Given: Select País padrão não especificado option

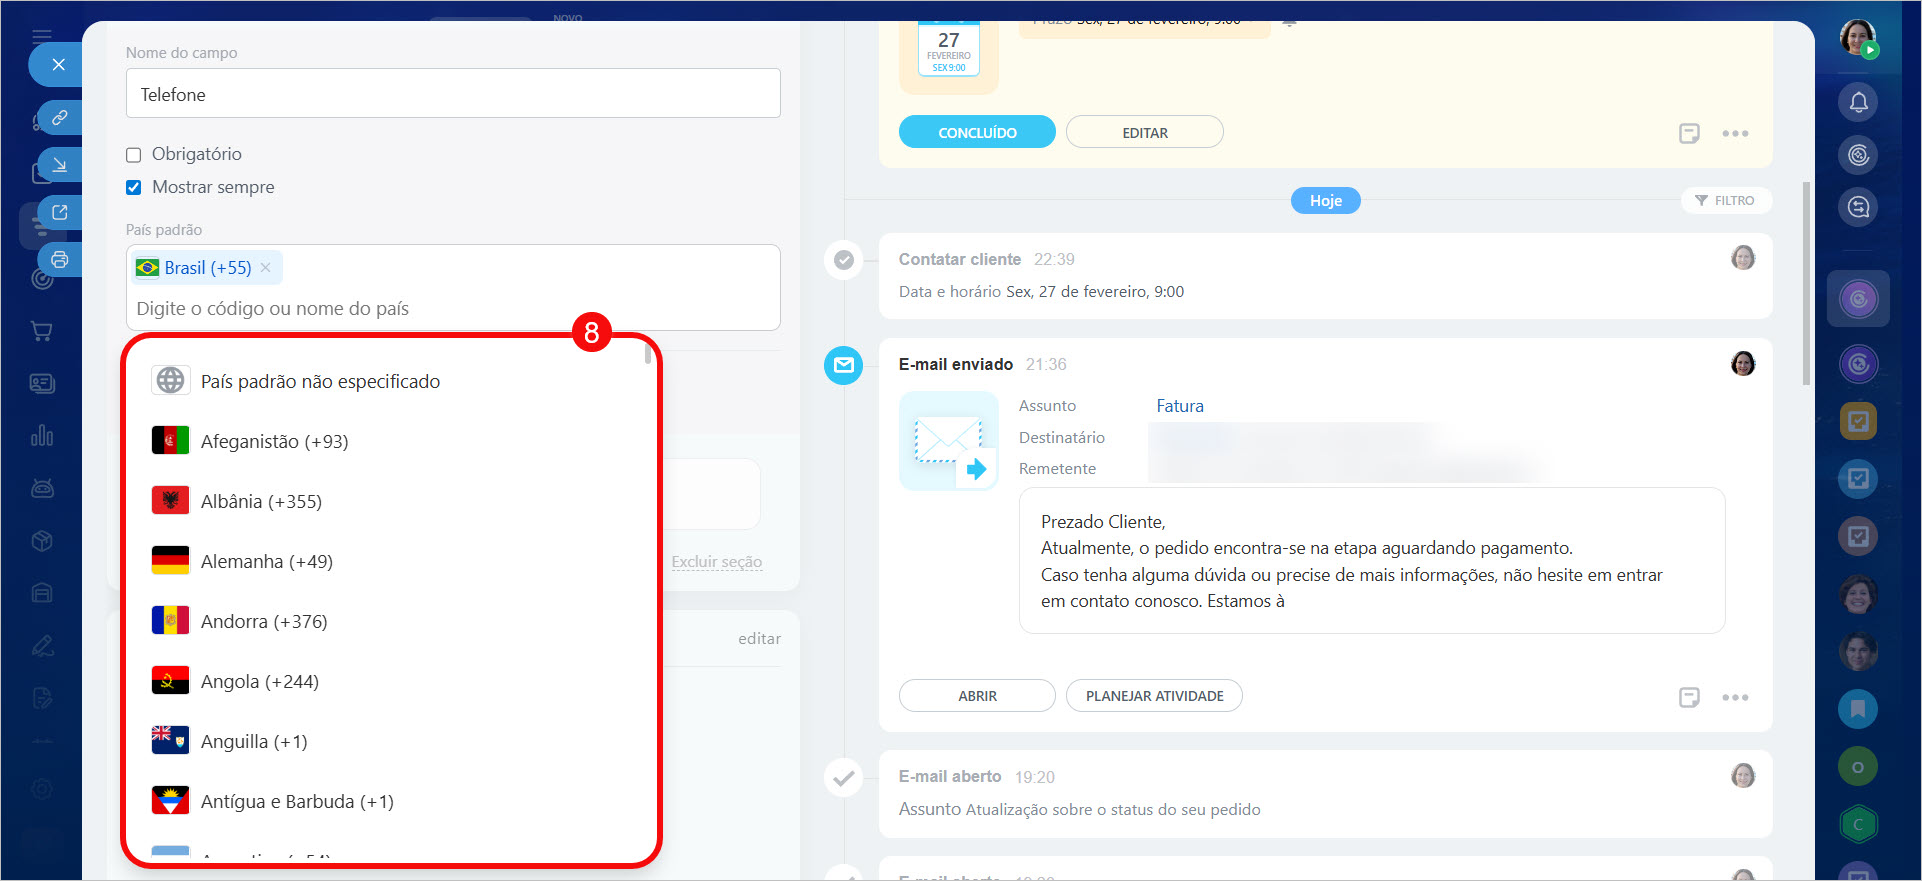Looking at the screenshot, I should pyautogui.click(x=319, y=382).
